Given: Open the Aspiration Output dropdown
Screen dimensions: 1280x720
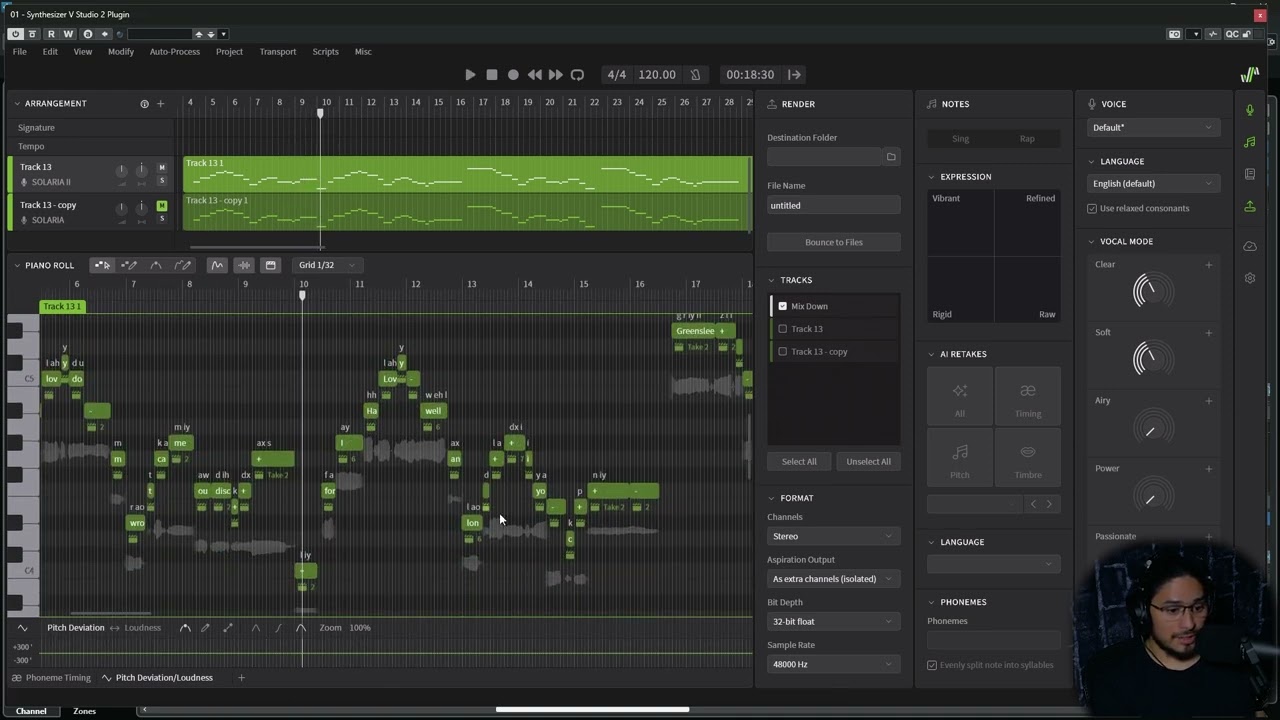Looking at the screenshot, I should (833, 579).
